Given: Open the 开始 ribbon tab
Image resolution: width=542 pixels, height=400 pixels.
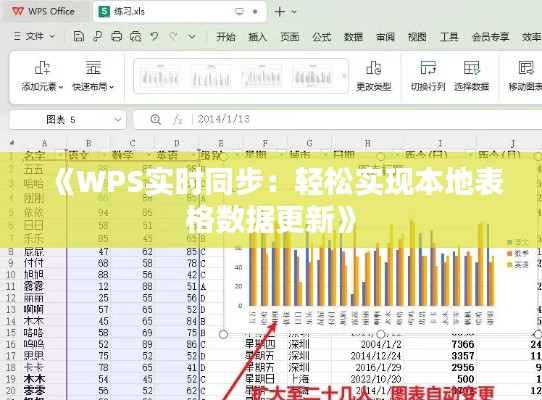Looking at the screenshot, I should pyautogui.click(x=226, y=37).
